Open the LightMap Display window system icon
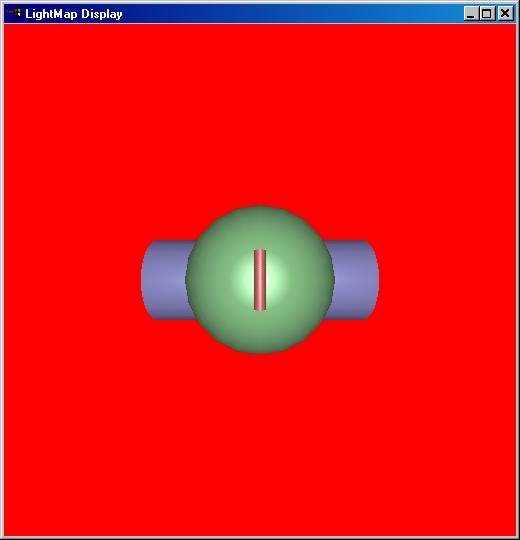The width and height of the screenshot is (520, 540). pyautogui.click(x=13, y=13)
